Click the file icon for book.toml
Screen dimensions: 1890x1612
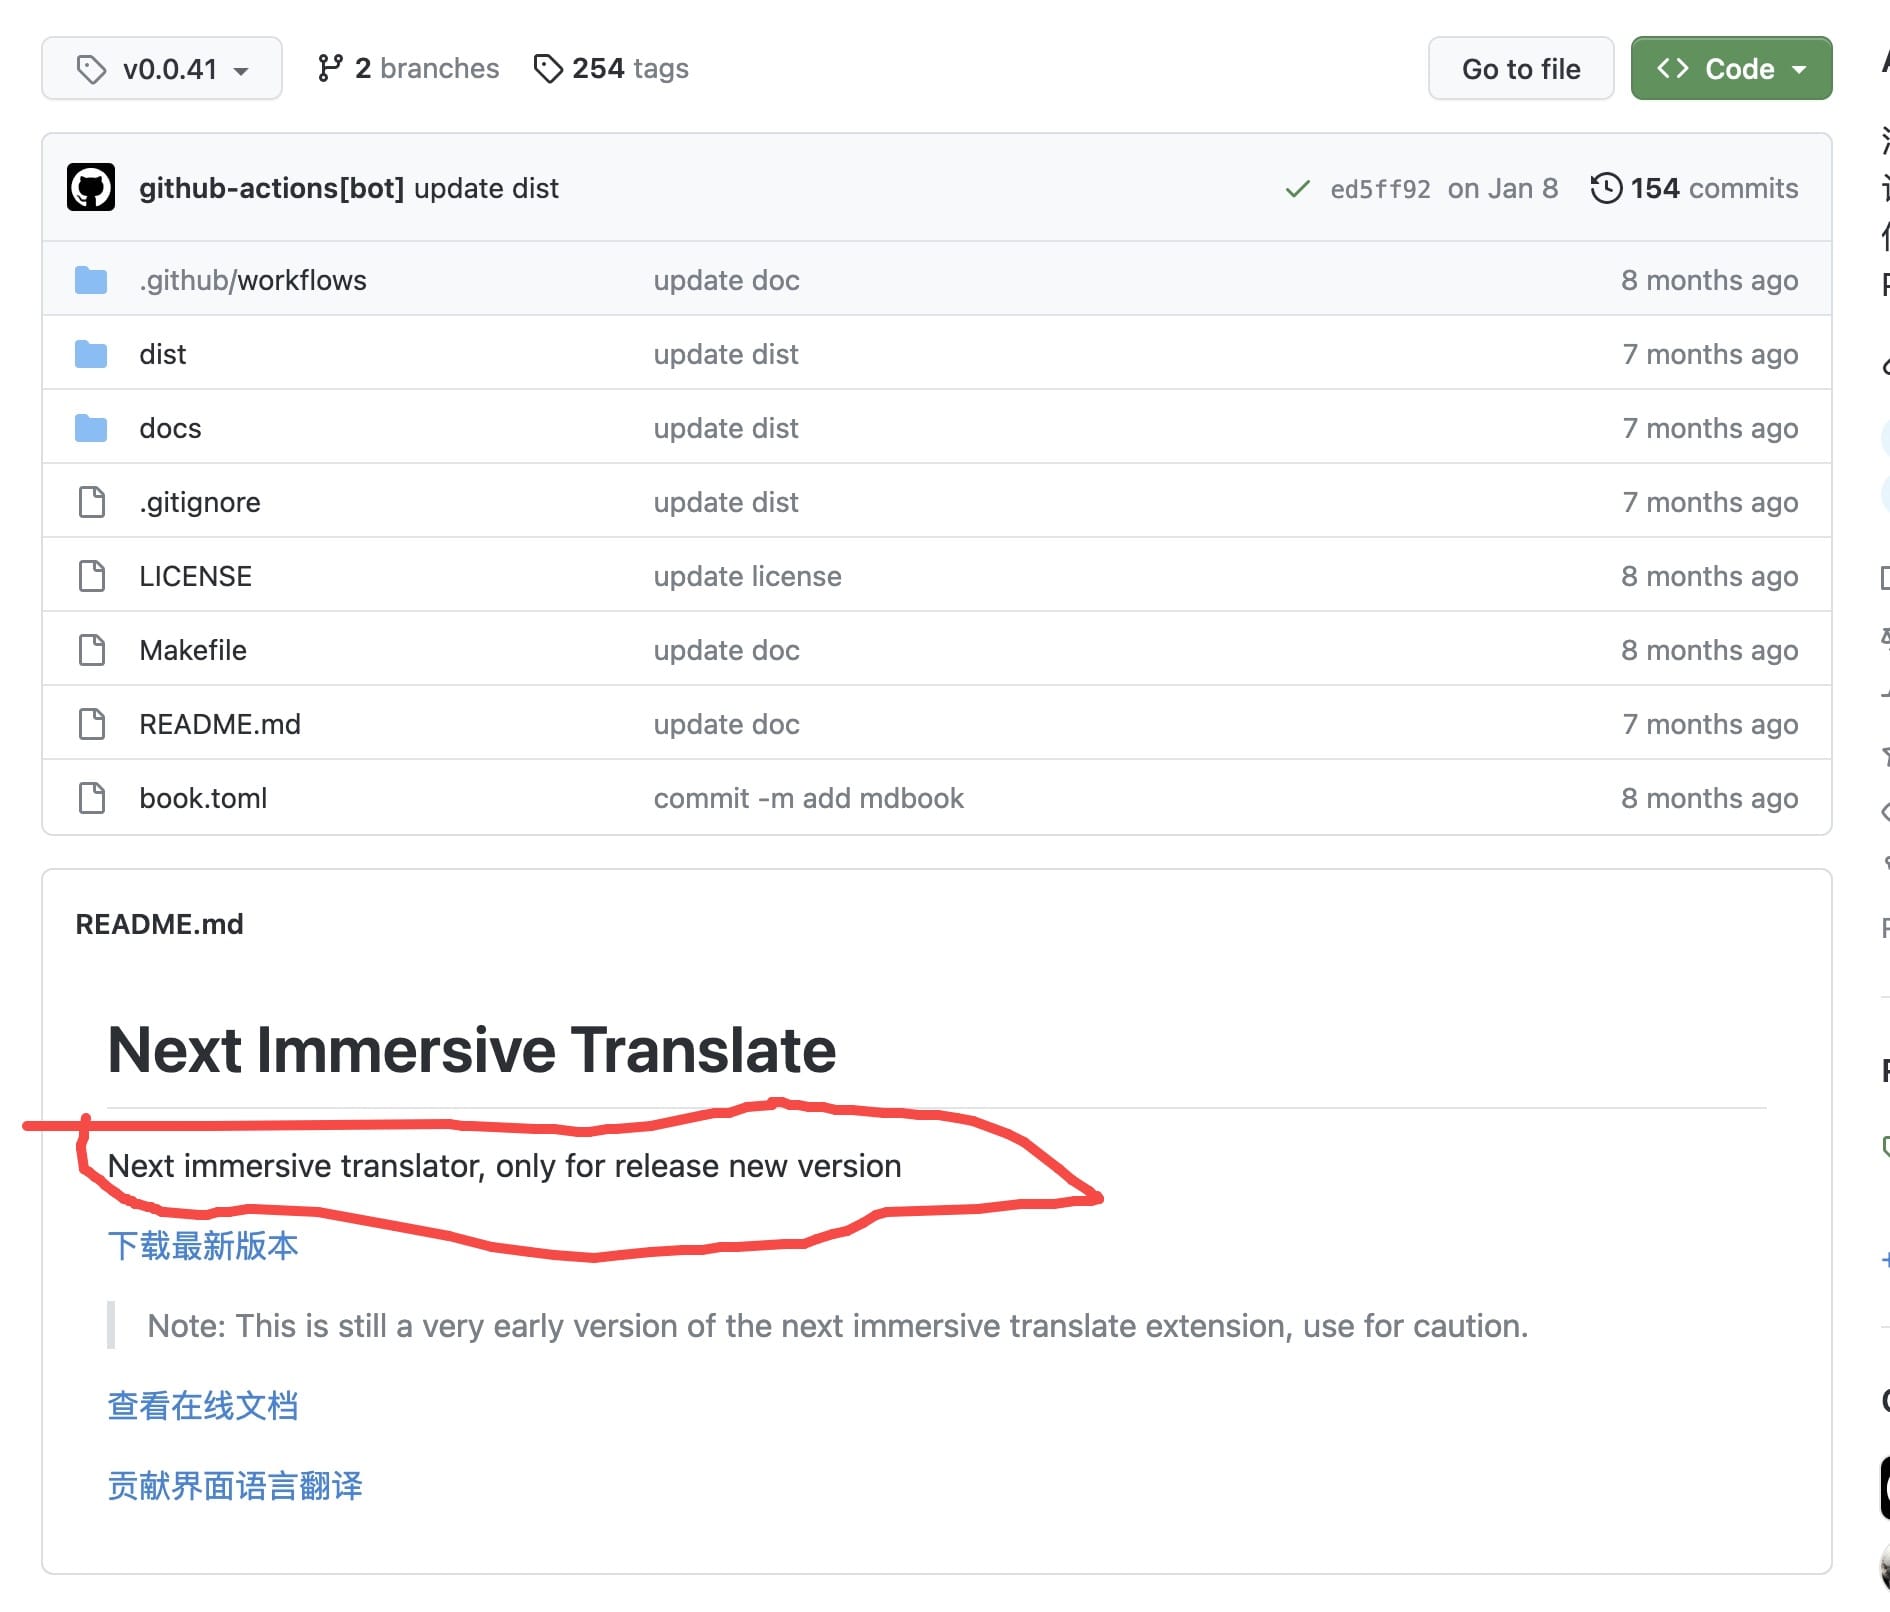coord(92,798)
